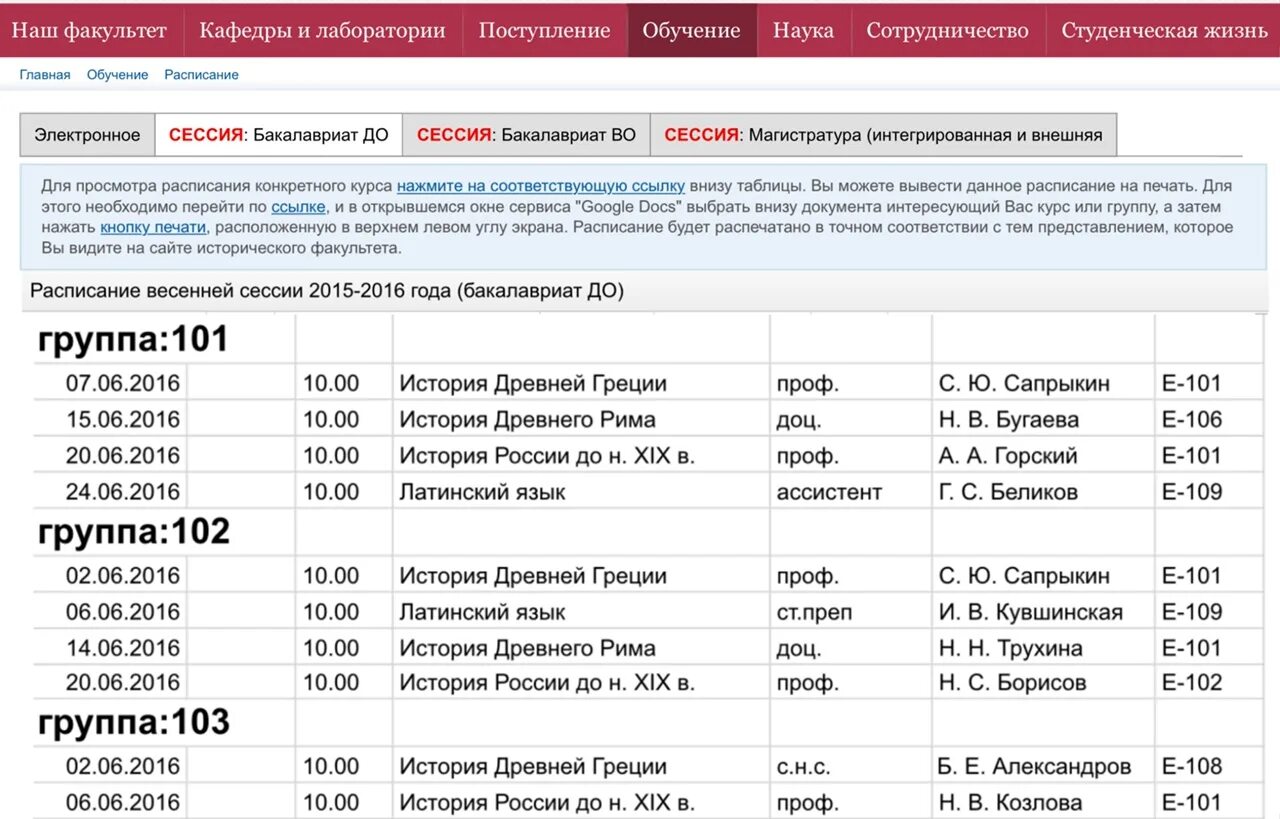Click teacher name 'Н. С. Борисов'
This screenshot has height=819, width=1280.
pos(1013,683)
